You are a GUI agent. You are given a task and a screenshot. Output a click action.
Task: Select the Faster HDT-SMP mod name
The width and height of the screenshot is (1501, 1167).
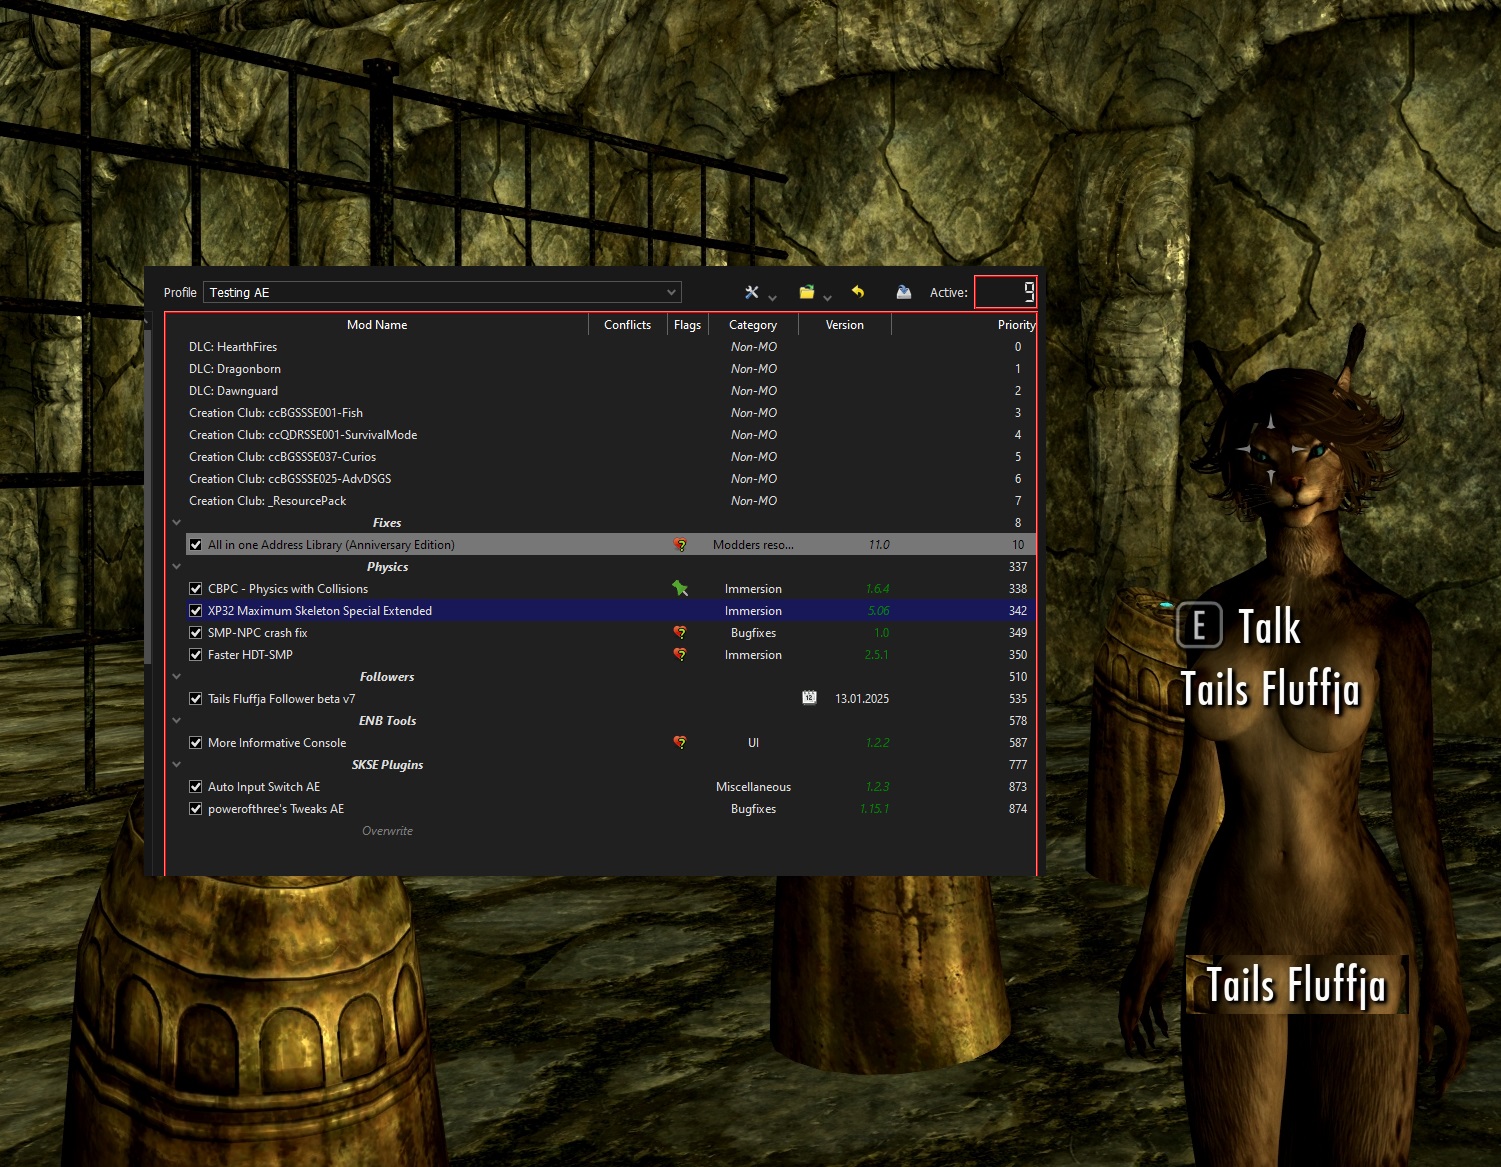[250, 655]
